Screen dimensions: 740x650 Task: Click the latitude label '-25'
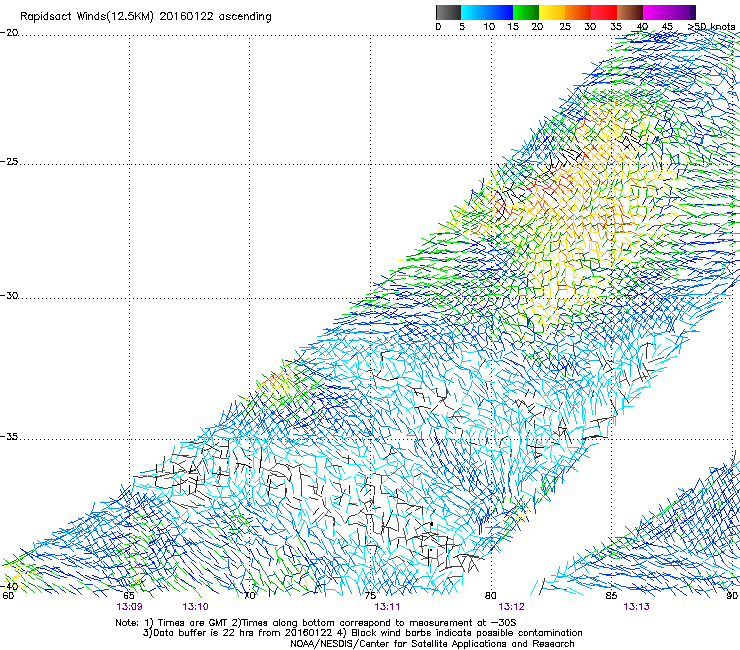[x=9, y=161]
